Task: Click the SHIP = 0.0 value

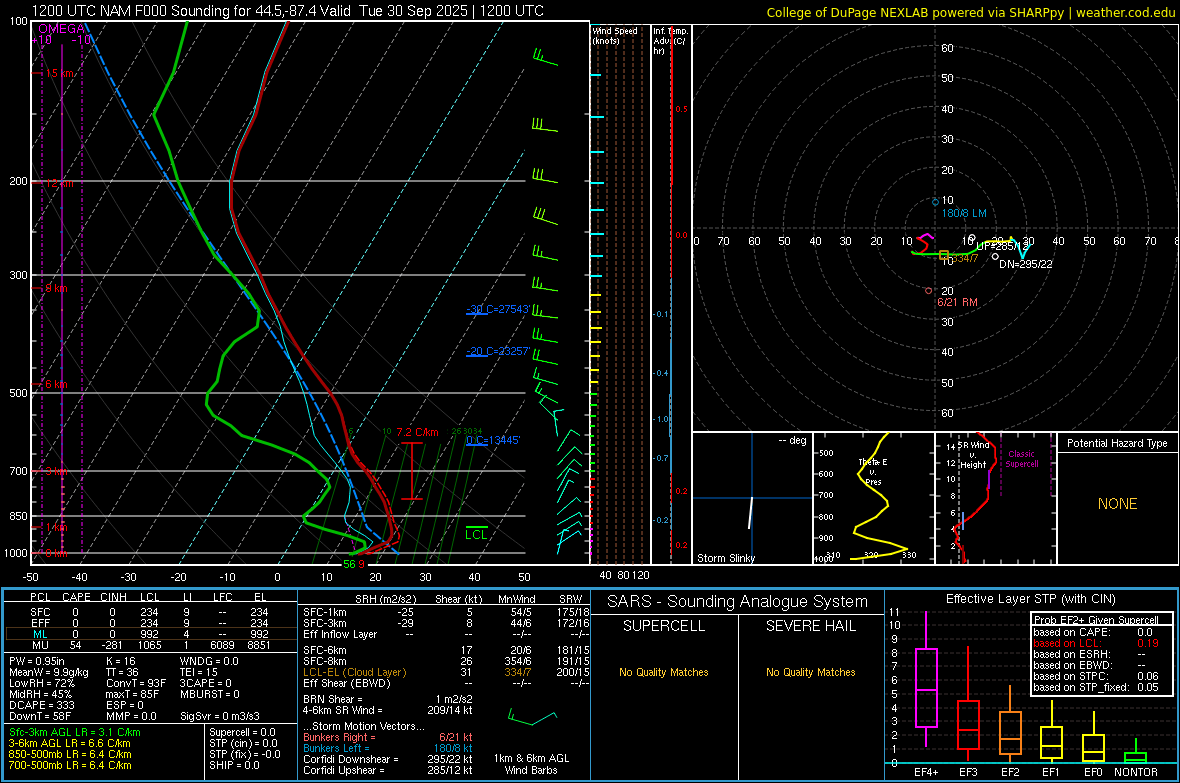Action: tap(234, 765)
